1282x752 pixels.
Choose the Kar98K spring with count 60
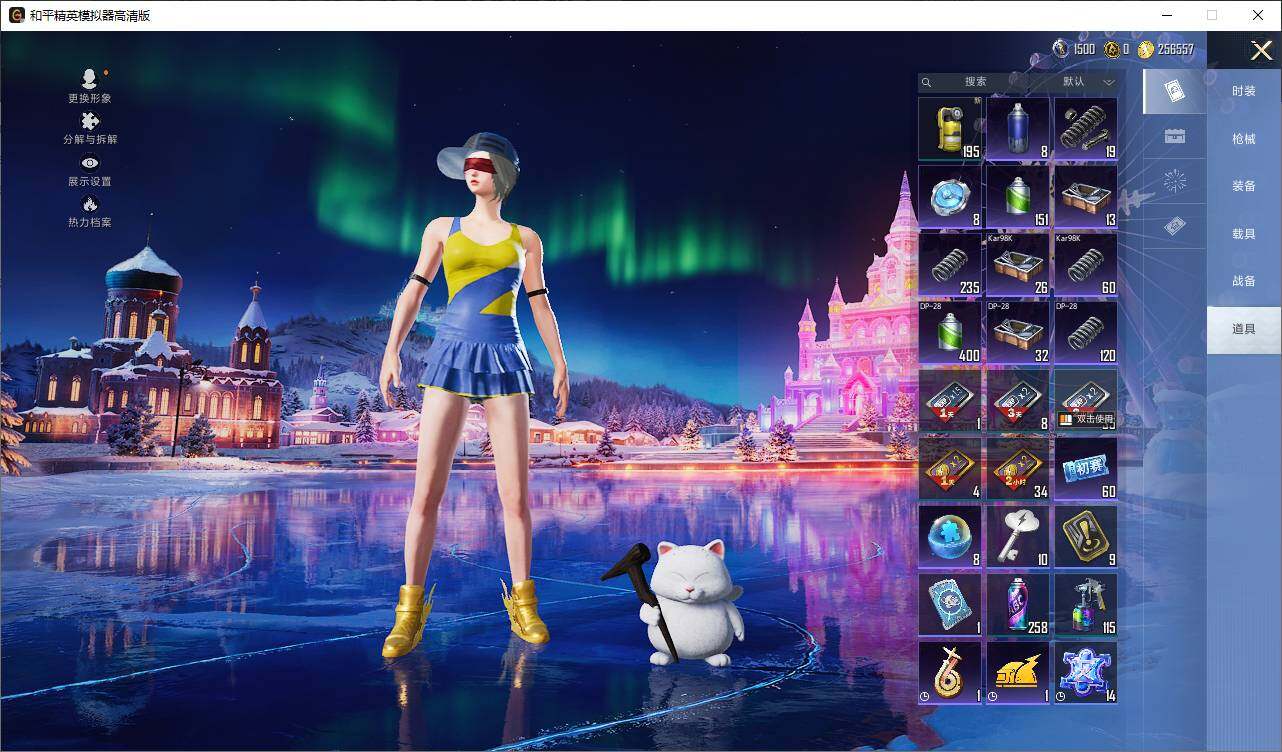click(1086, 264)
